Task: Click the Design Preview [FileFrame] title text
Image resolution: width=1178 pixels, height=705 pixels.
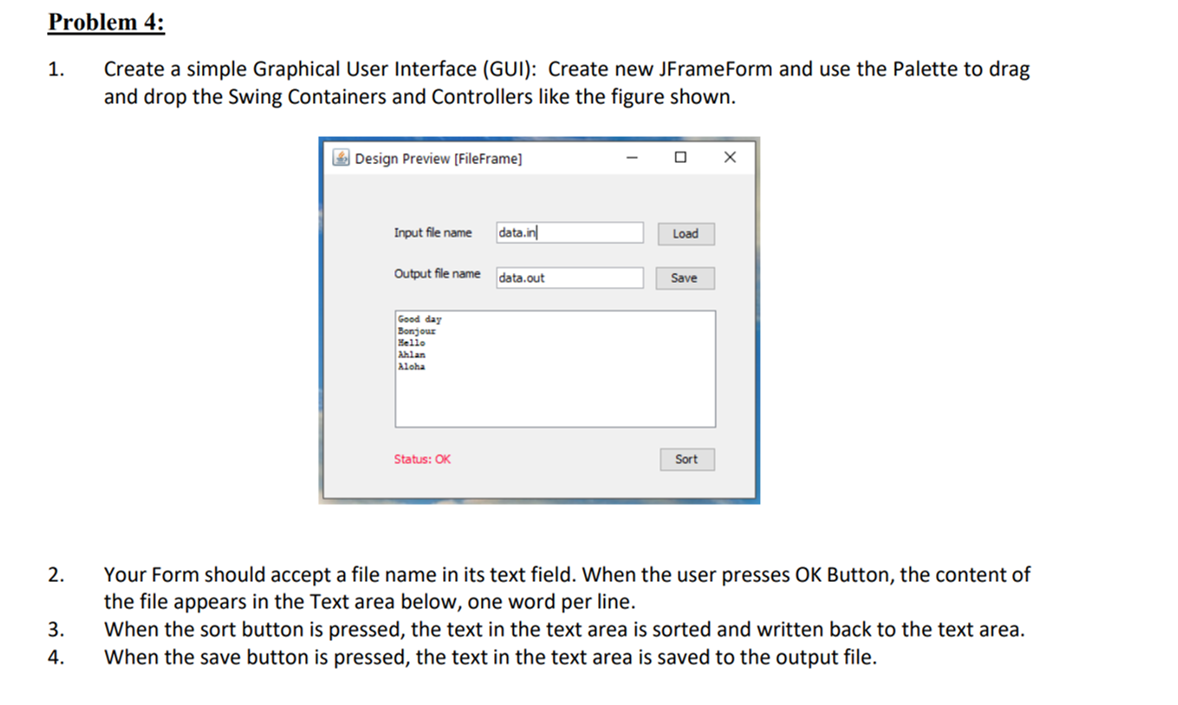Action: point(437,157)
